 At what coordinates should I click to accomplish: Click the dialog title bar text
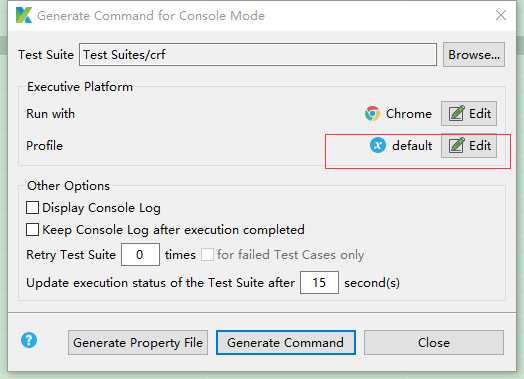pyautogui.click(x=151, y=16)
